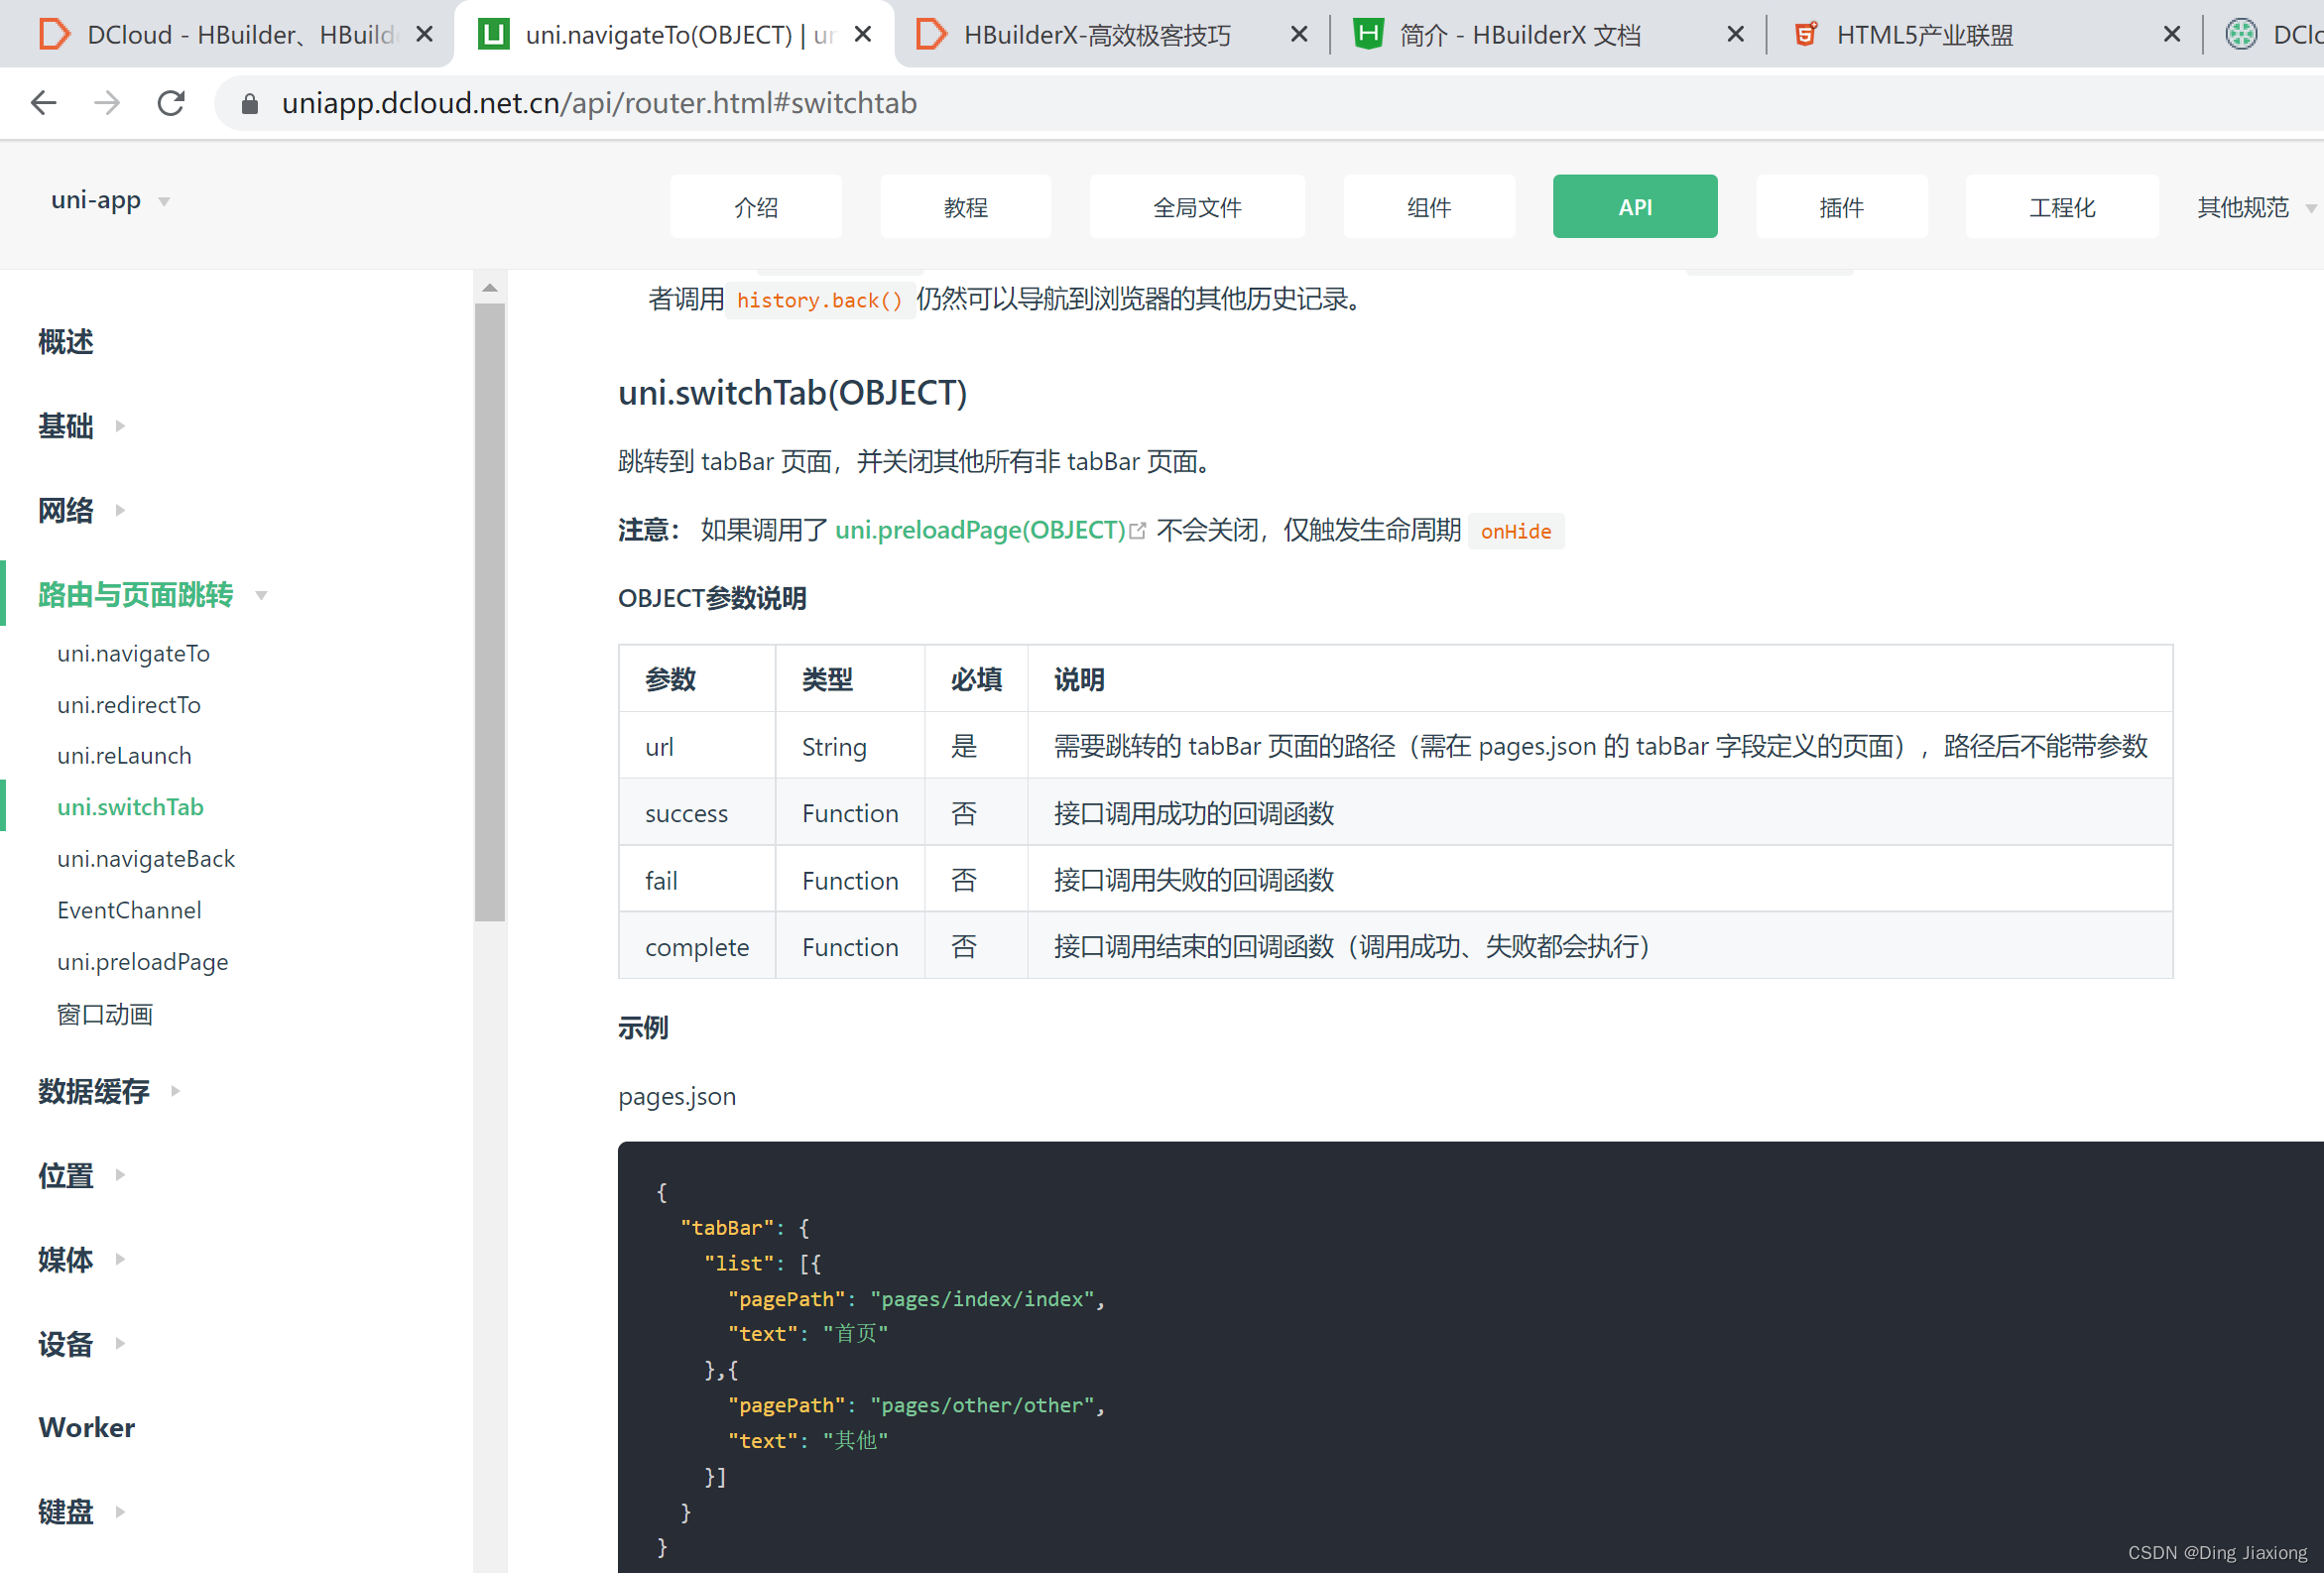The width and height of the screenshot is (2324, 1573).
Task: Go to uni.redirectTo in sidebar
Action: [x=129, y=705]
